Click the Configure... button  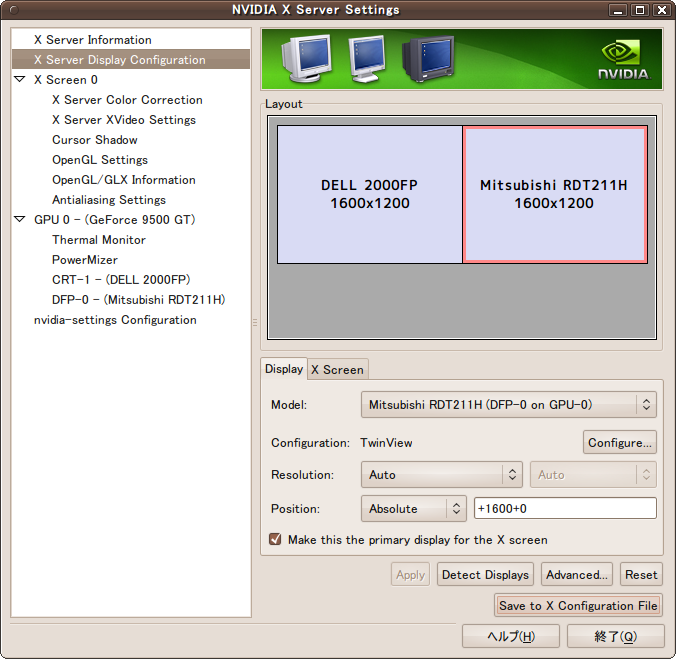(619, 442)
